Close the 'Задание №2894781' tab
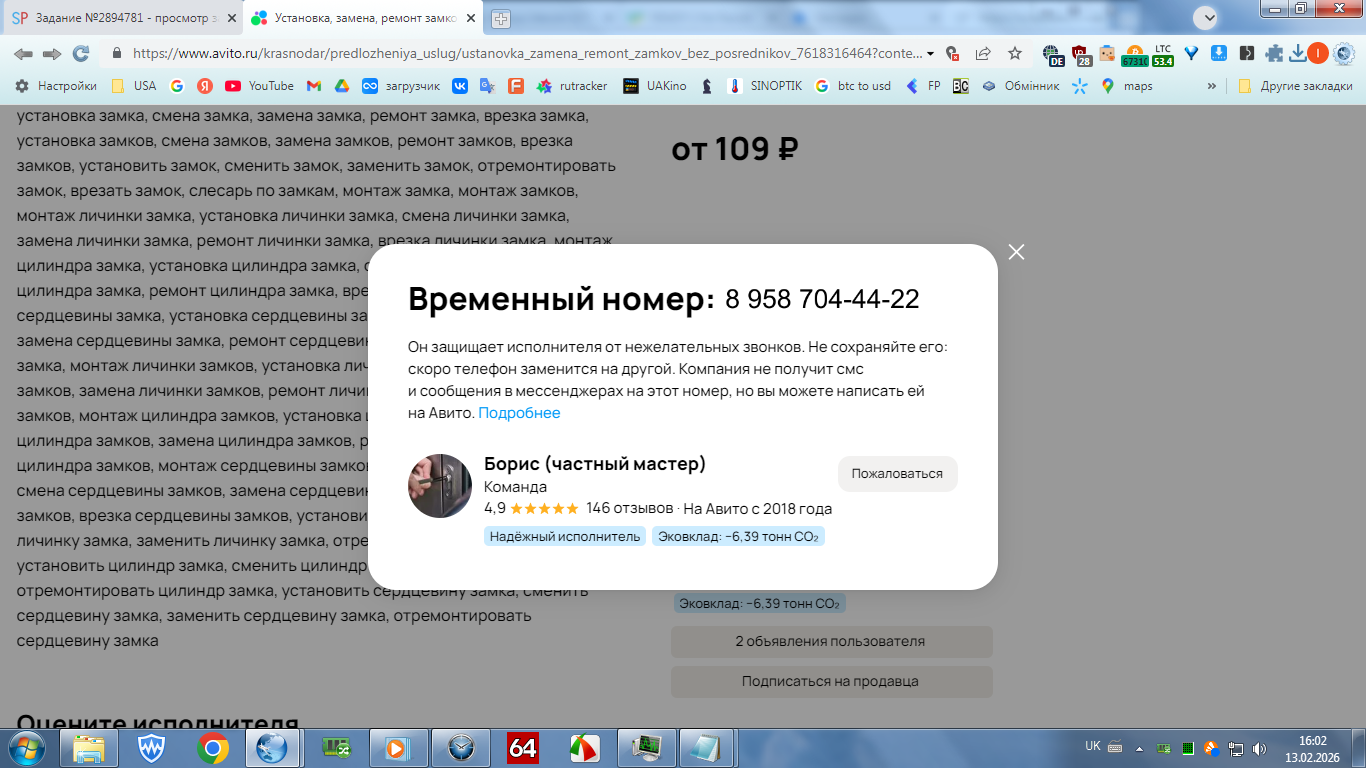This screenshot has height=768, width=1366. click(x=230, y=18)
